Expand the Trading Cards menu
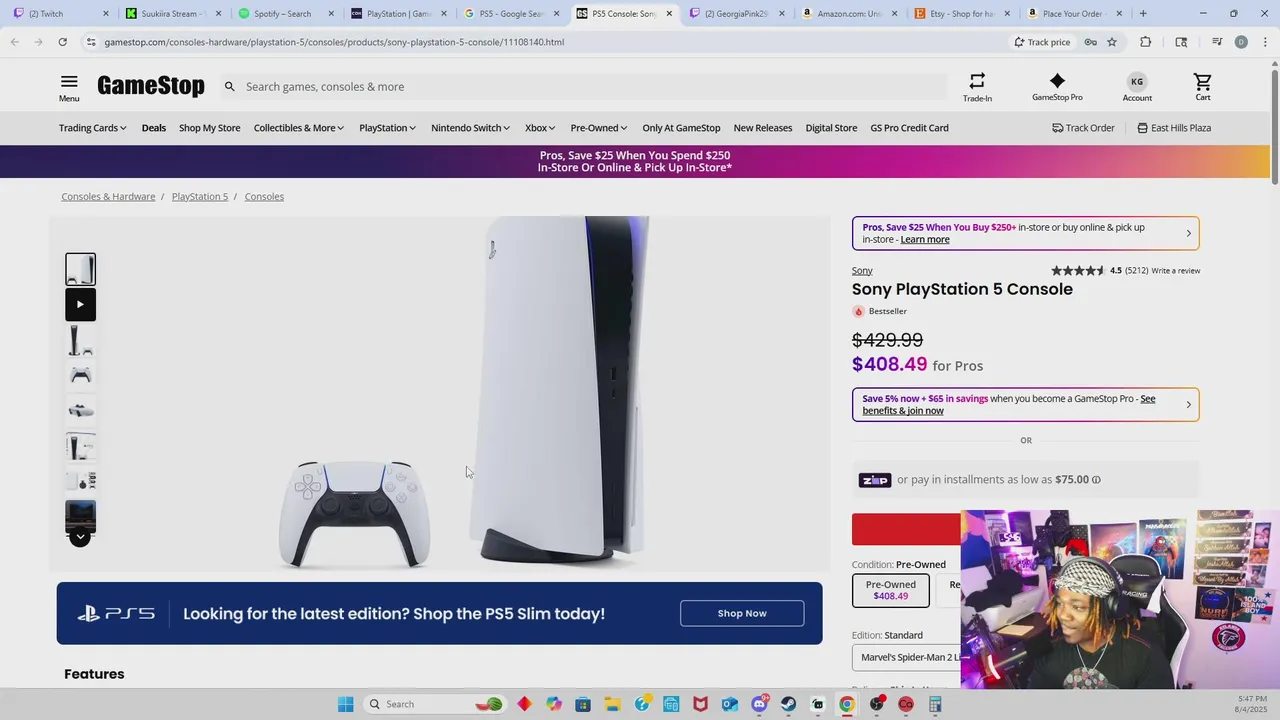This screenshot has width=1280, height=720. point(92,128)
